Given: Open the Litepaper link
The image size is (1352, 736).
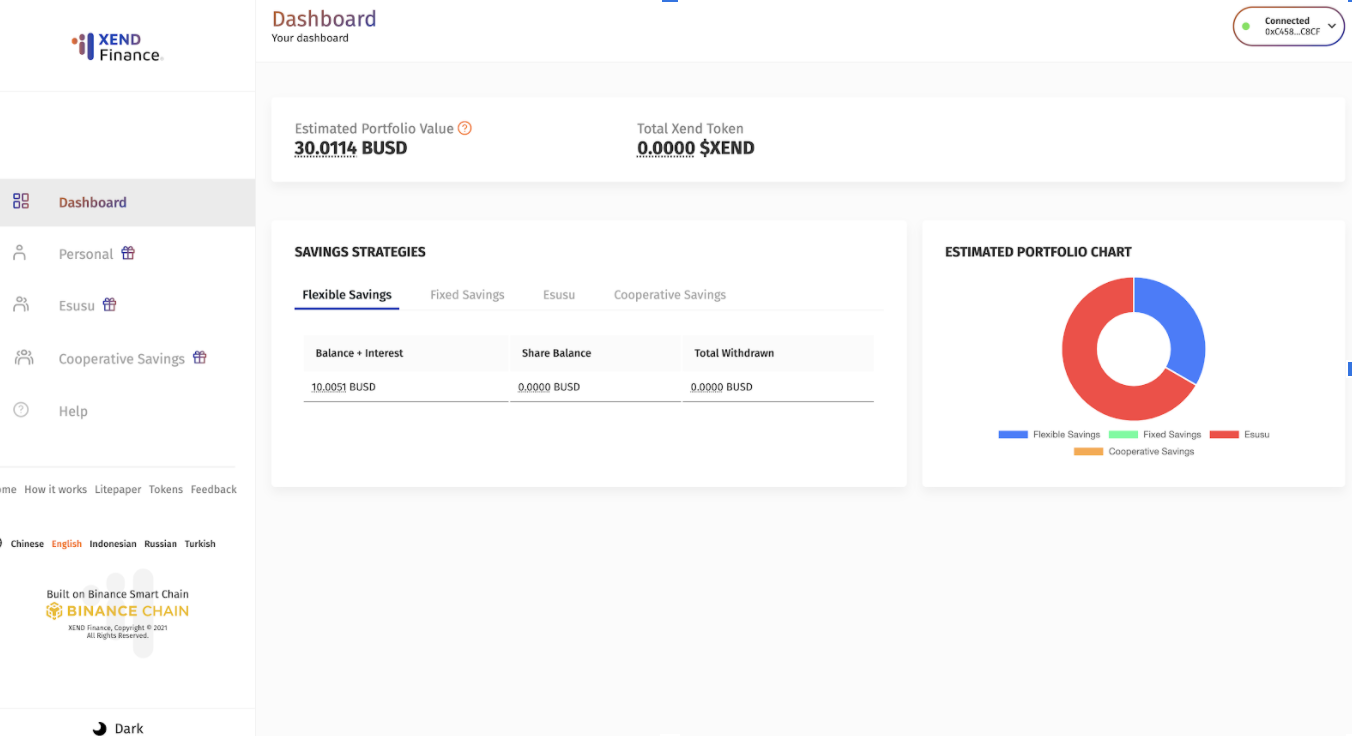Looking at the screenshot, I should coord(118,490).
